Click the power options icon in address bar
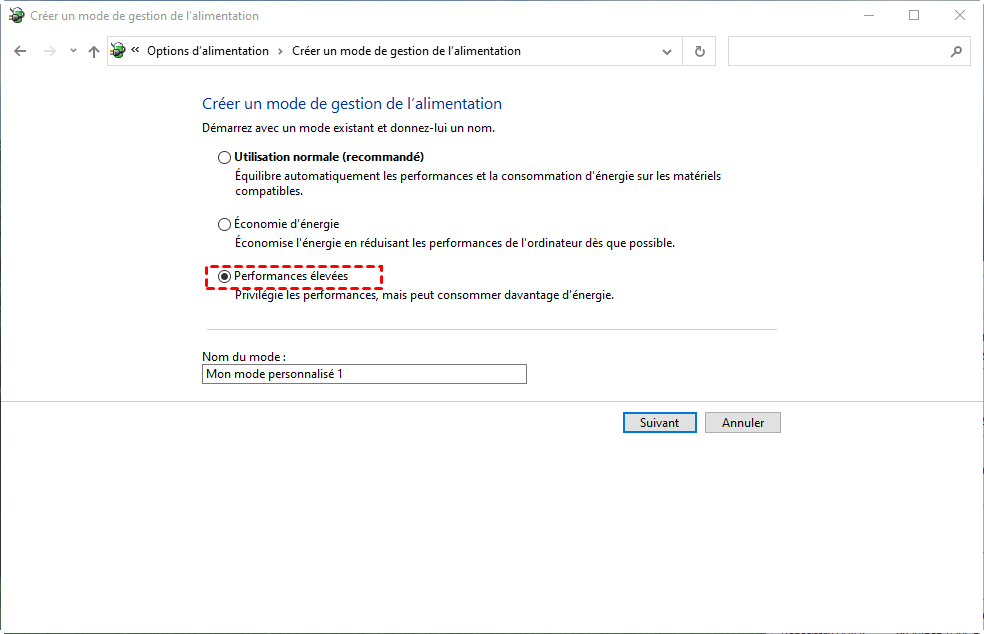 click(x=118, y=51)
